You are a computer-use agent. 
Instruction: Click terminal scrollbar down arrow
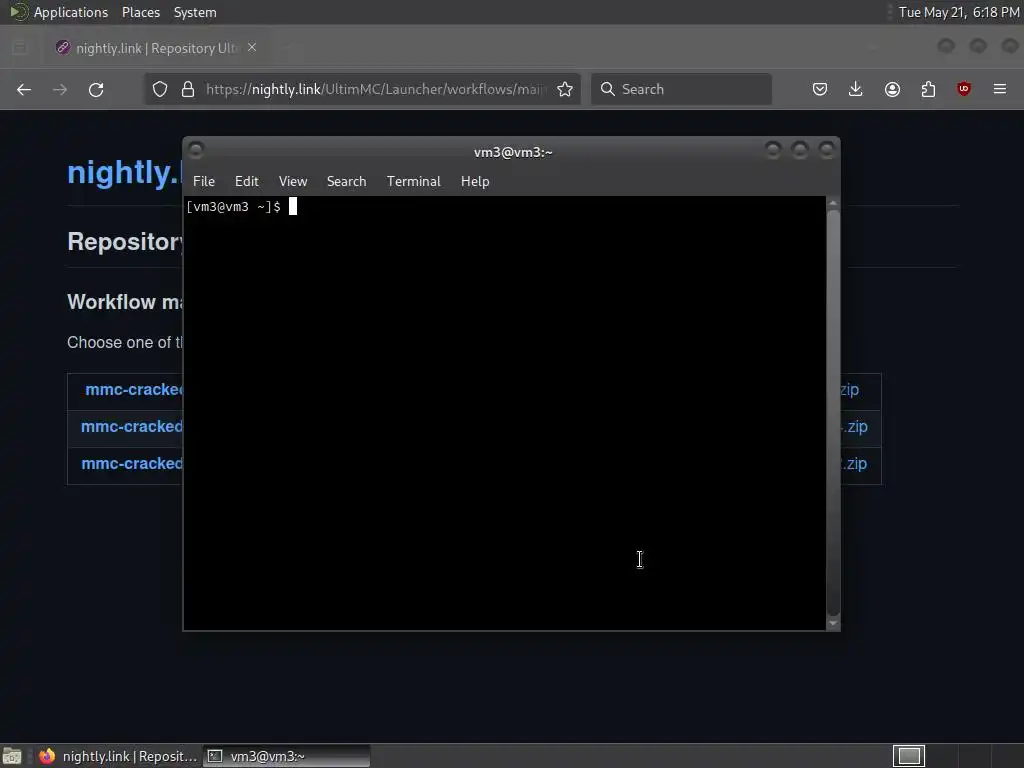pos(833,624)
